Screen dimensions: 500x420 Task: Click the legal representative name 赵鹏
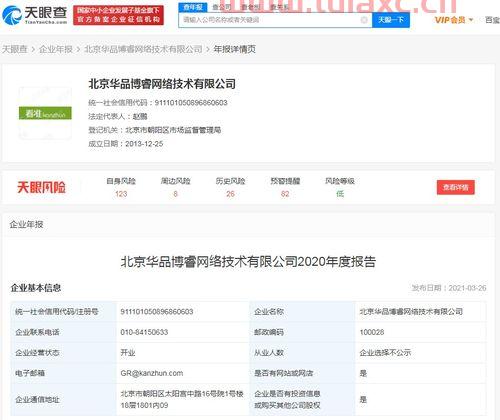tap(140, 116)
